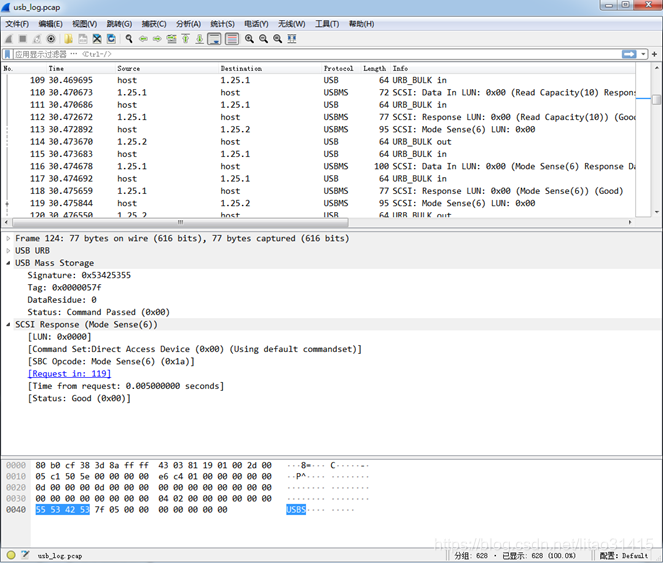The image size is (663, 563).
Task: Open the 工具(T) menu
Action: click(327, 24)
